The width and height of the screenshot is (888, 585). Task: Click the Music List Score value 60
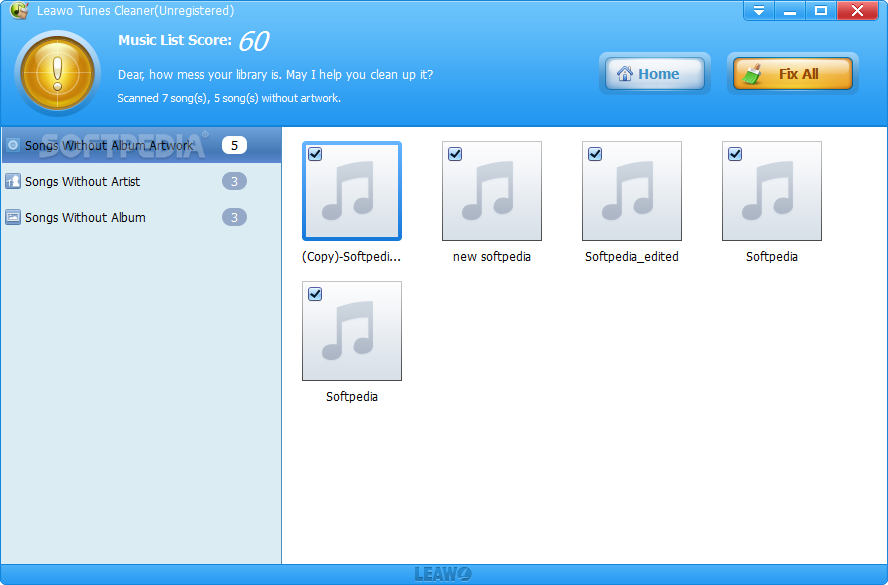point(253,41)
